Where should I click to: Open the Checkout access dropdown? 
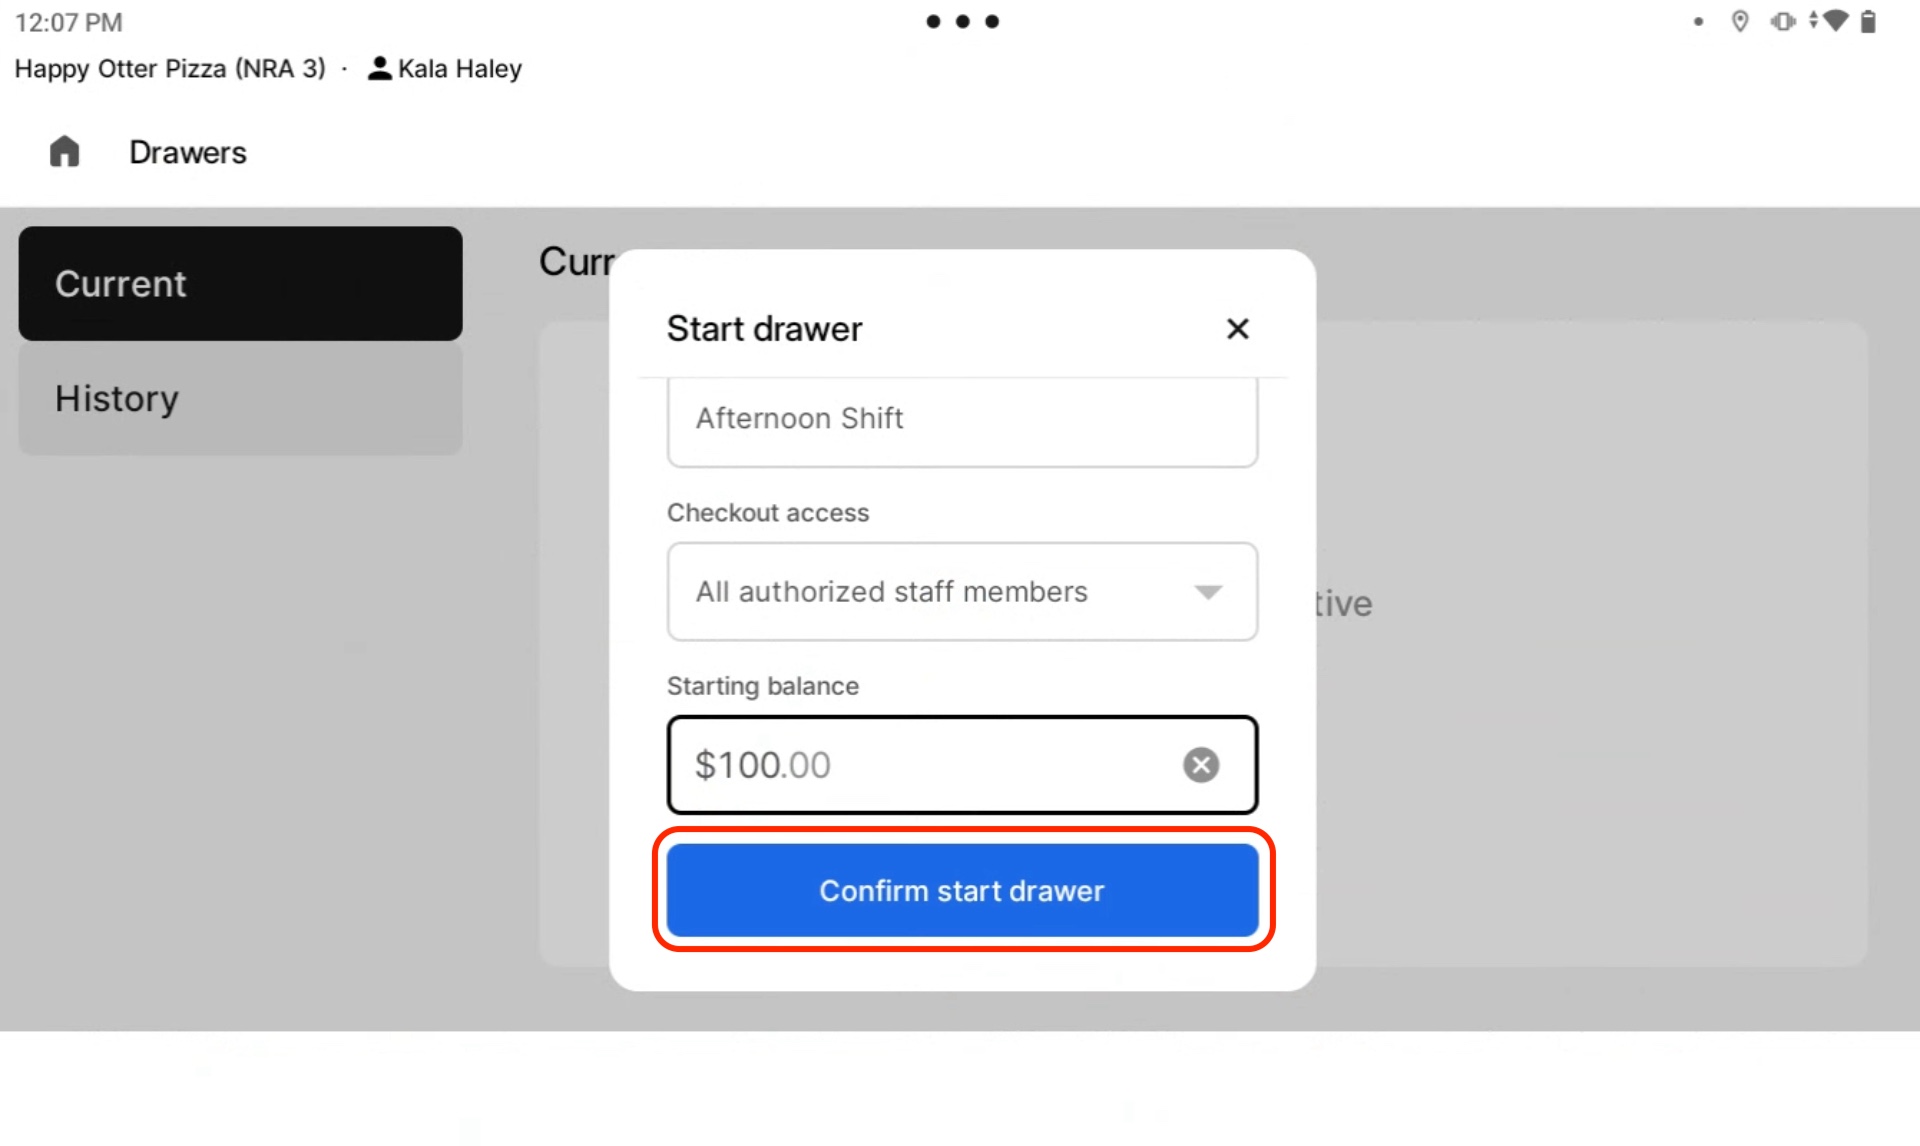coord(962,592)
